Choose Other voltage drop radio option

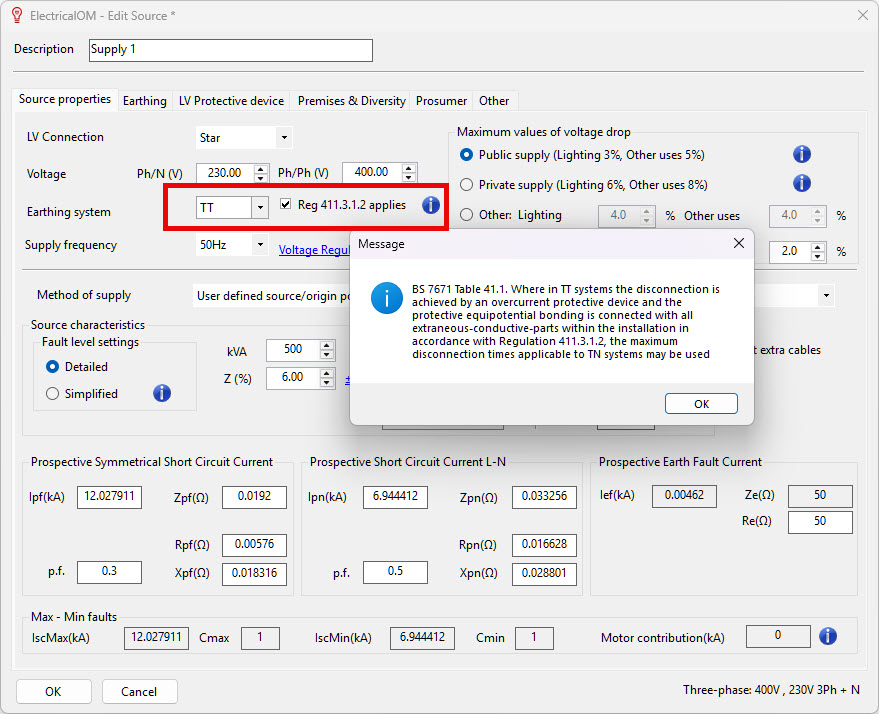tap(466, 215)
